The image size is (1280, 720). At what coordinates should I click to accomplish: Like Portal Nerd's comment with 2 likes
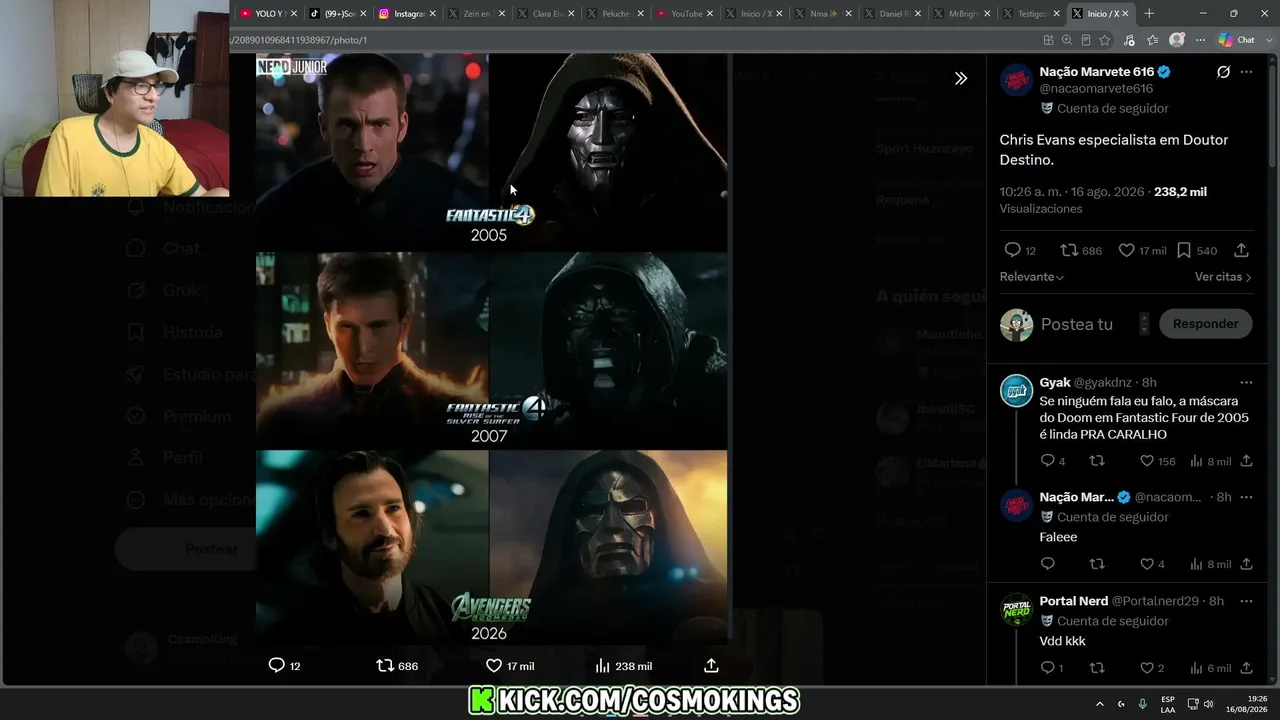(1147, 668)
